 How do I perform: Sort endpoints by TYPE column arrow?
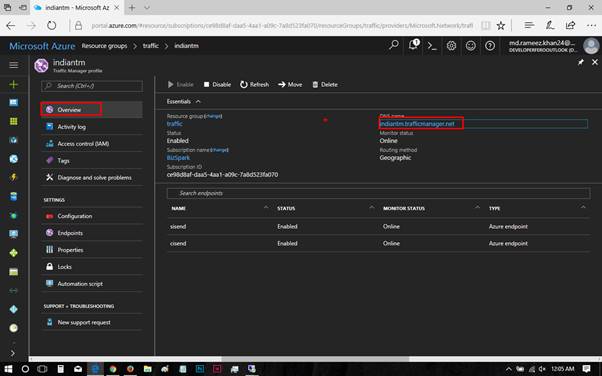coord(583,207)
